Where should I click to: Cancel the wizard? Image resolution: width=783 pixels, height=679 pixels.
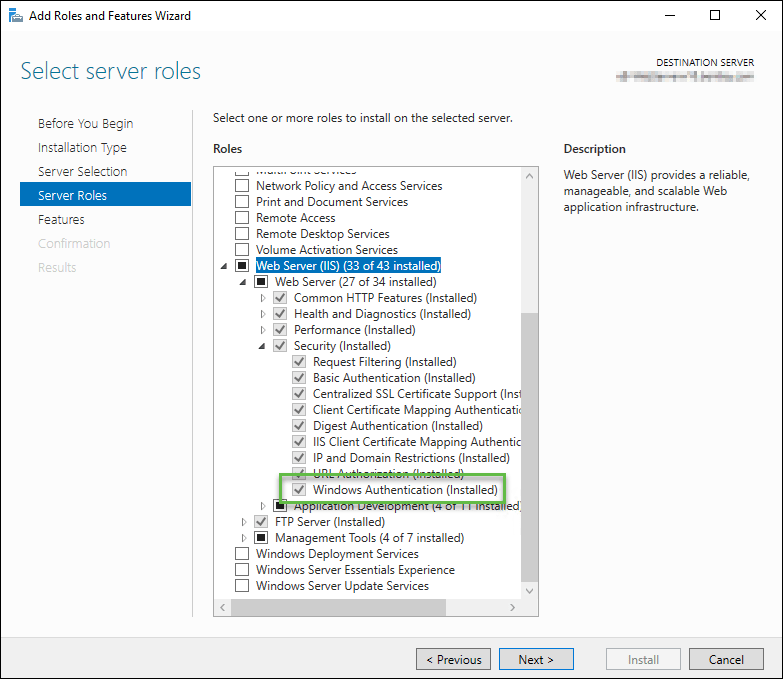click(x=726, y=659)
